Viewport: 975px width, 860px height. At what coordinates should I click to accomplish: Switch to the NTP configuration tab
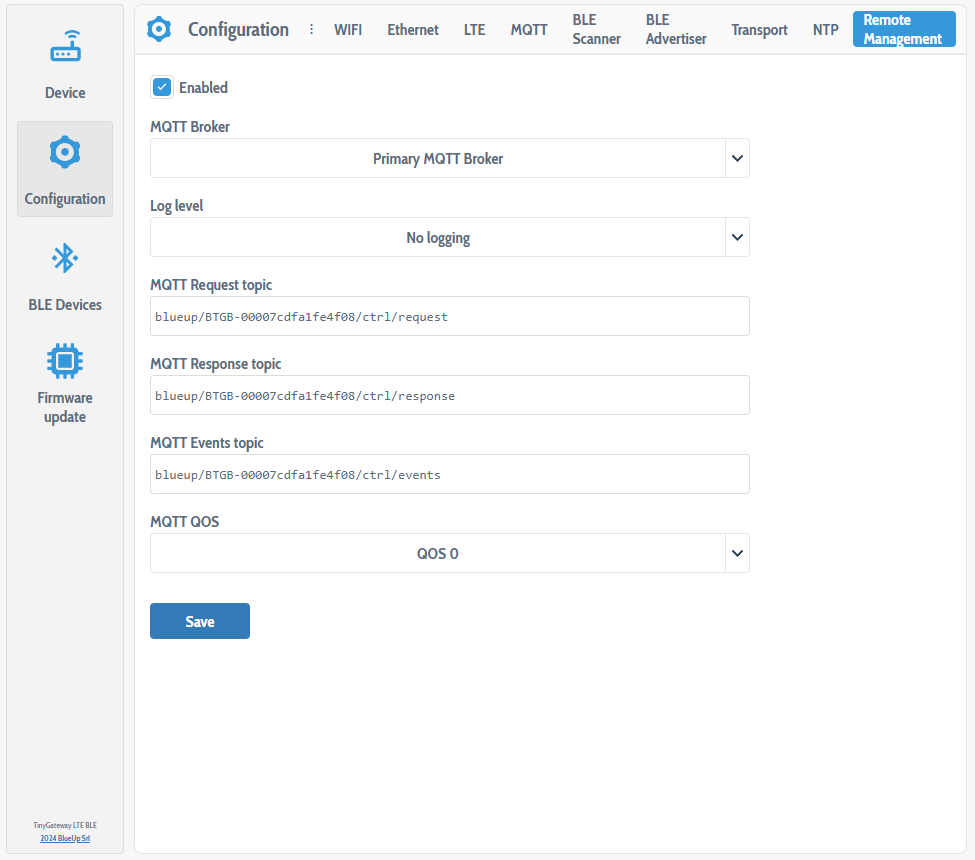pos(825,29)
